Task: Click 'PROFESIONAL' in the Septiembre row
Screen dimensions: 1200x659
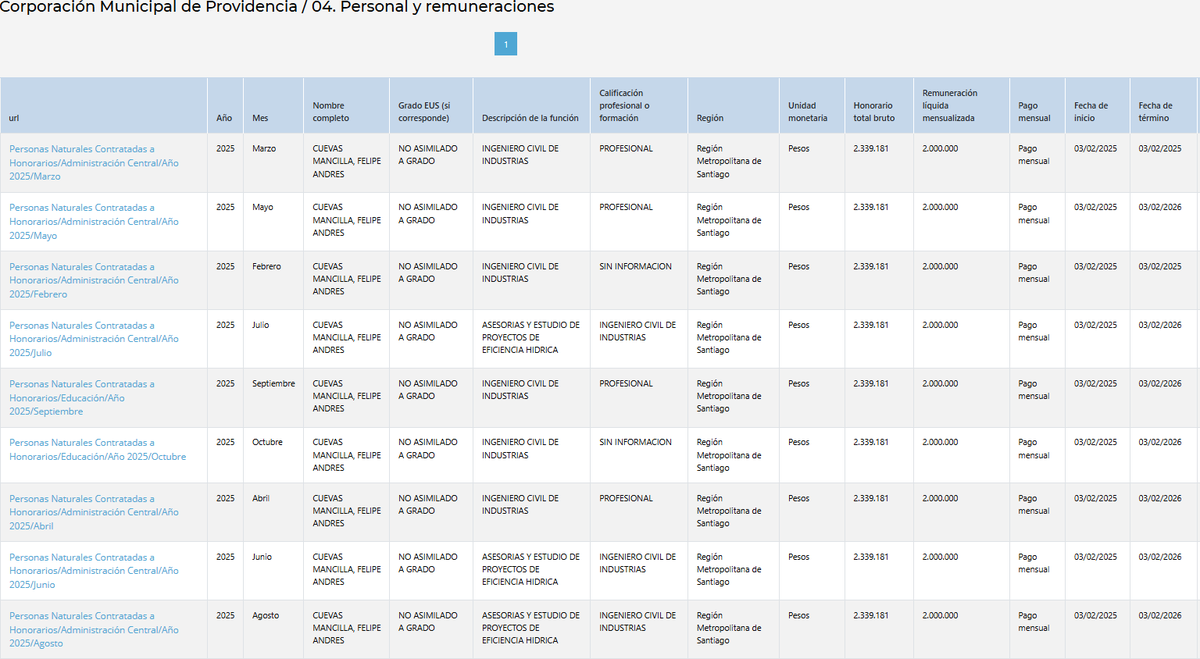Action: click(x=626, y=383)
